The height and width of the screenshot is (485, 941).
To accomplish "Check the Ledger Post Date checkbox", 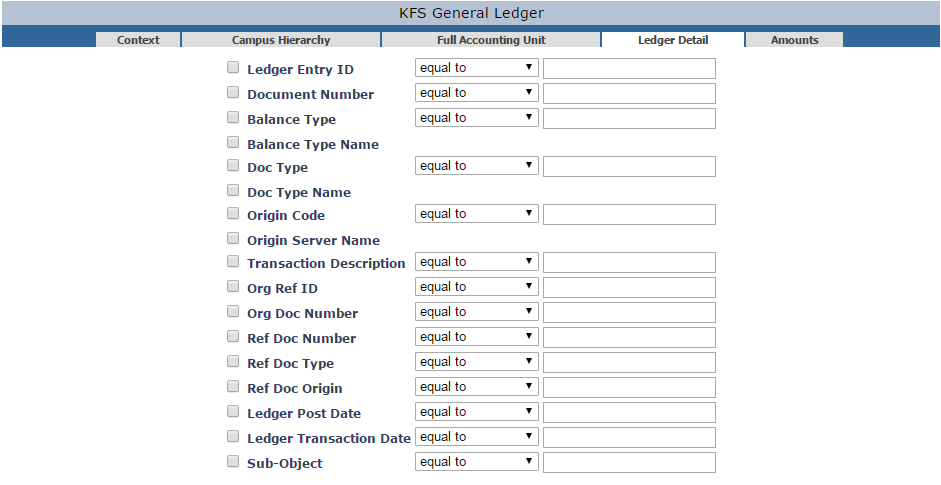I will coord(233,411).
